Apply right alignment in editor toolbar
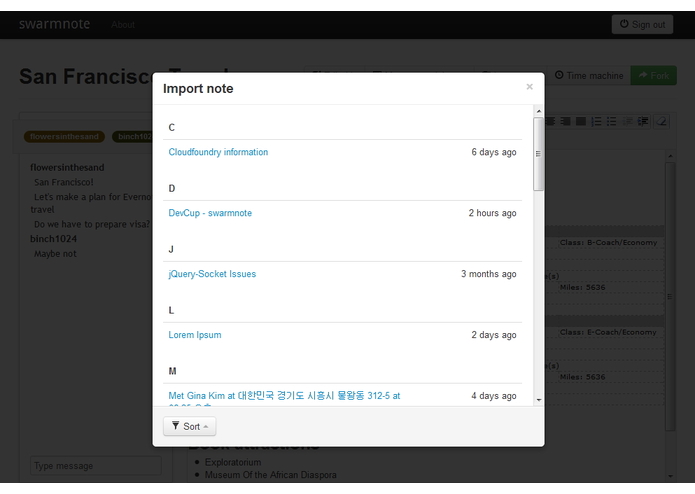This screenshot has width=695, height=494. click(566, 121)
